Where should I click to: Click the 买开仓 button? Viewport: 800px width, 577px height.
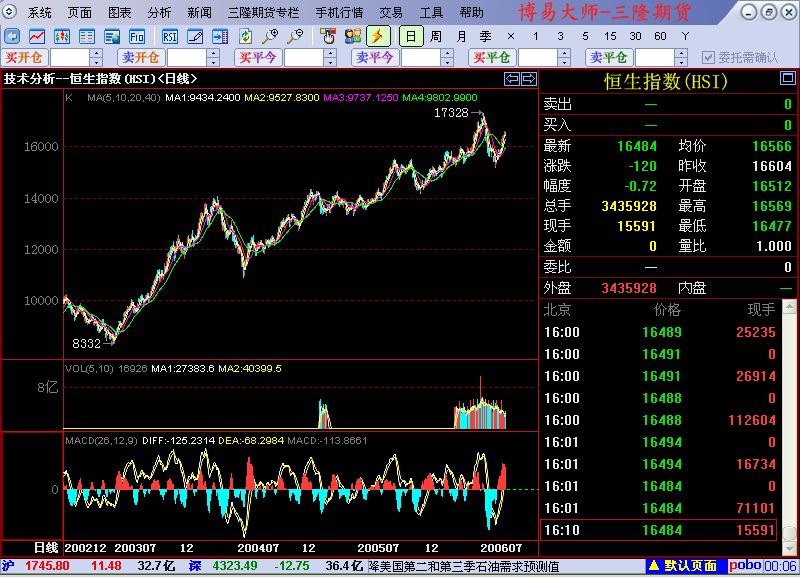[x=23, y=58]
